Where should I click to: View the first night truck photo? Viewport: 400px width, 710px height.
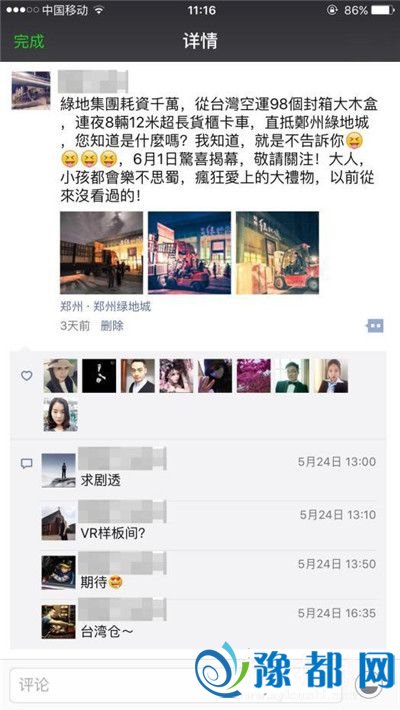(101, 253)
